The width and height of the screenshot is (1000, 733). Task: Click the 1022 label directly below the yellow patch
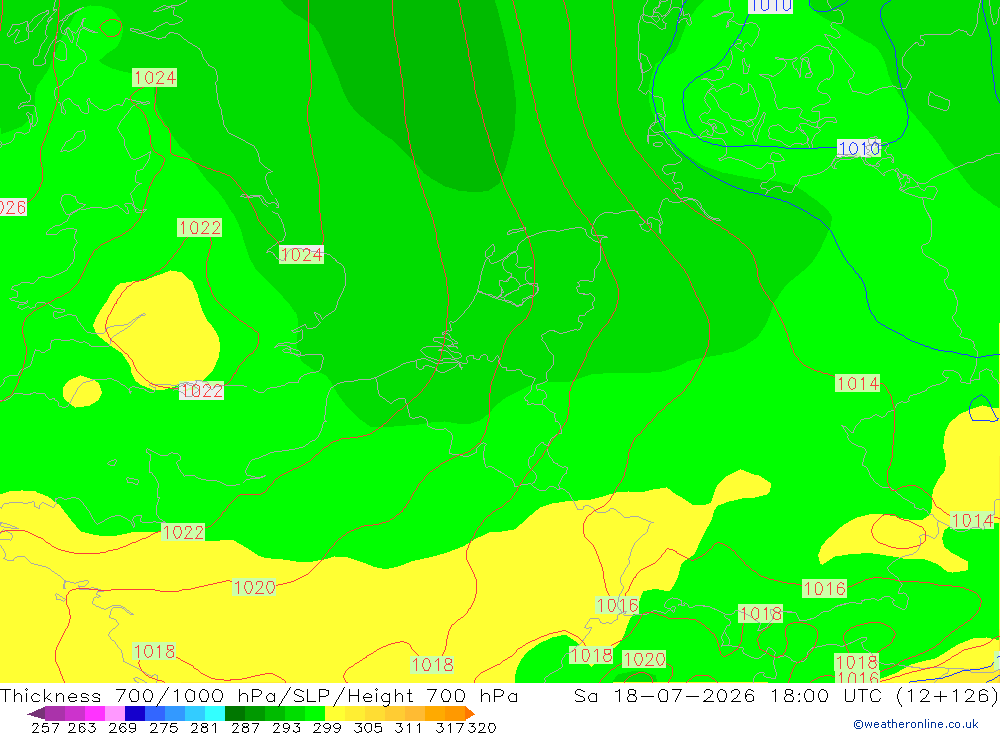tap(202, 390)
